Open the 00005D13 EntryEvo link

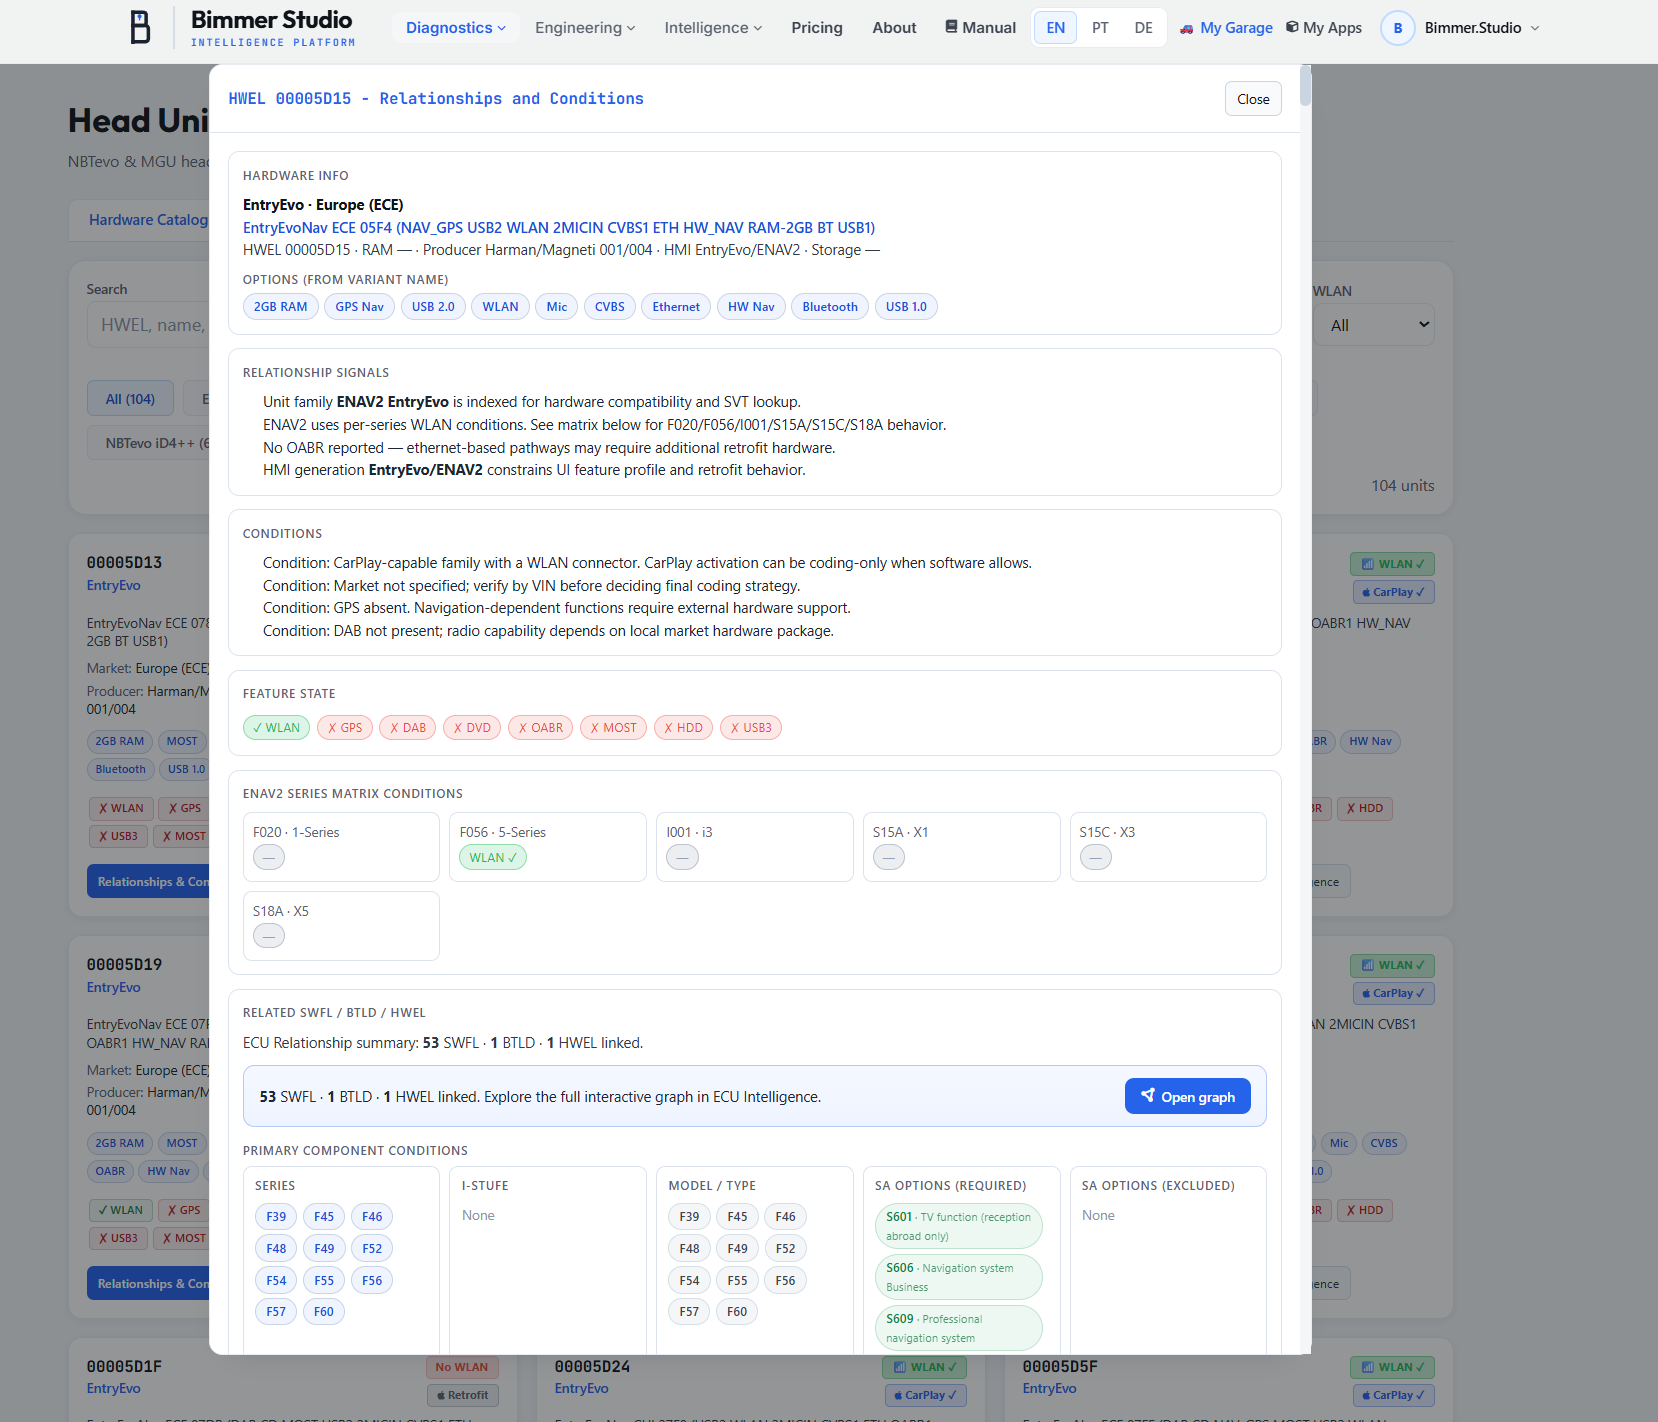[113, 585]
